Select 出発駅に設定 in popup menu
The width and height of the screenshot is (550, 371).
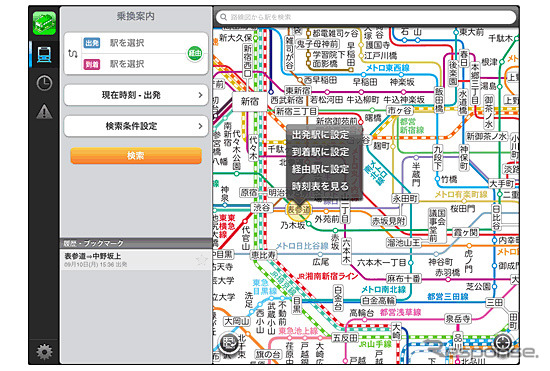click(x=321, y=135)
